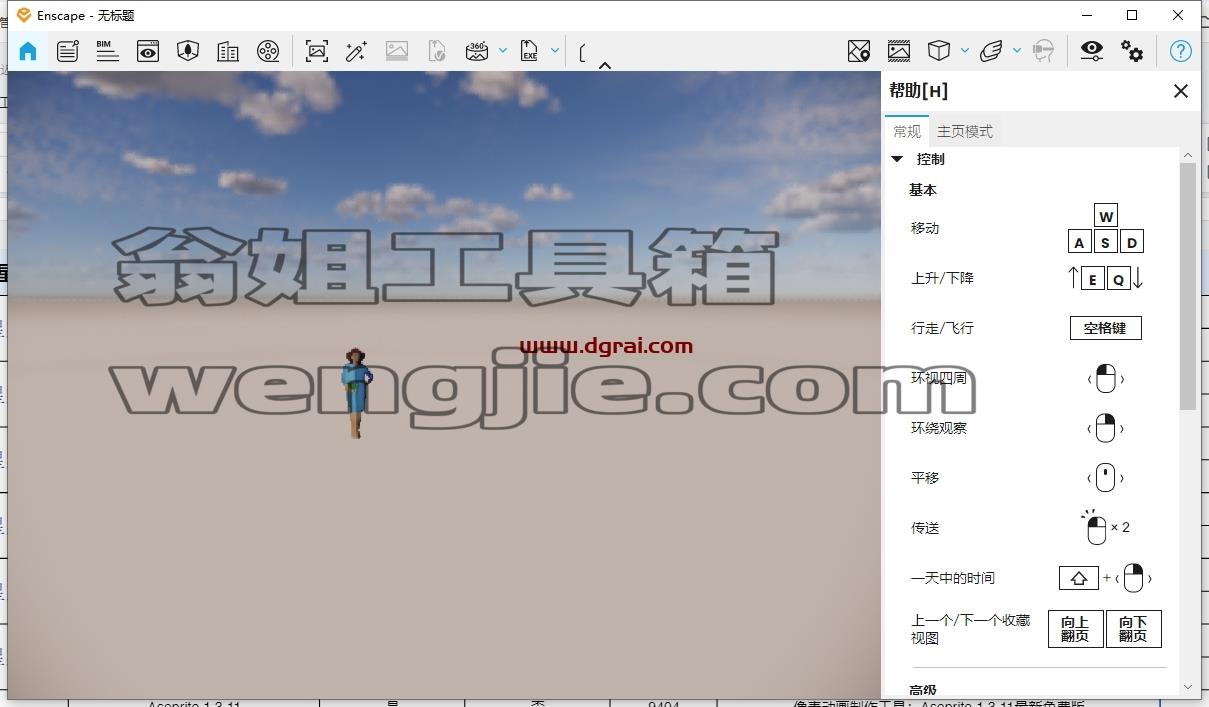Open the video editor film reel icon
Image resolution: width=1209 pixels, height=707 pixels.
tap(268, 51)
